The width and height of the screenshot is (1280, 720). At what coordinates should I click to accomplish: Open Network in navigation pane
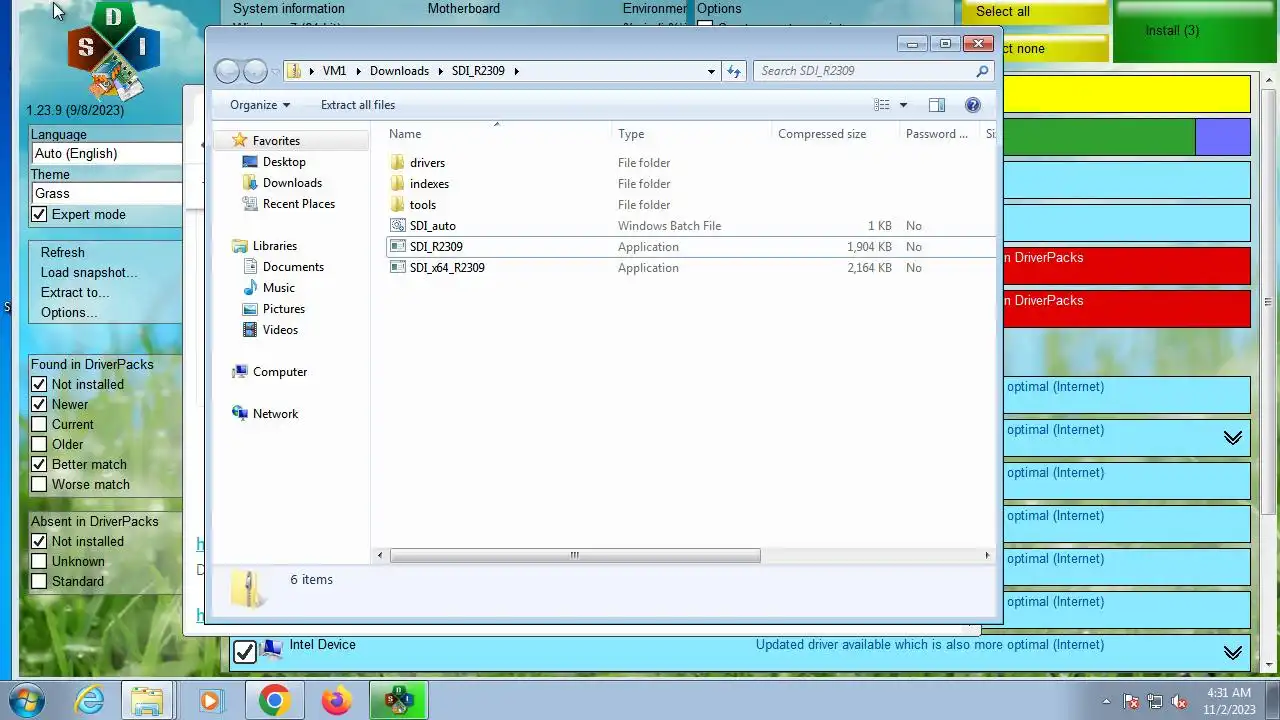pyautogui.click(x=275, y=414)
